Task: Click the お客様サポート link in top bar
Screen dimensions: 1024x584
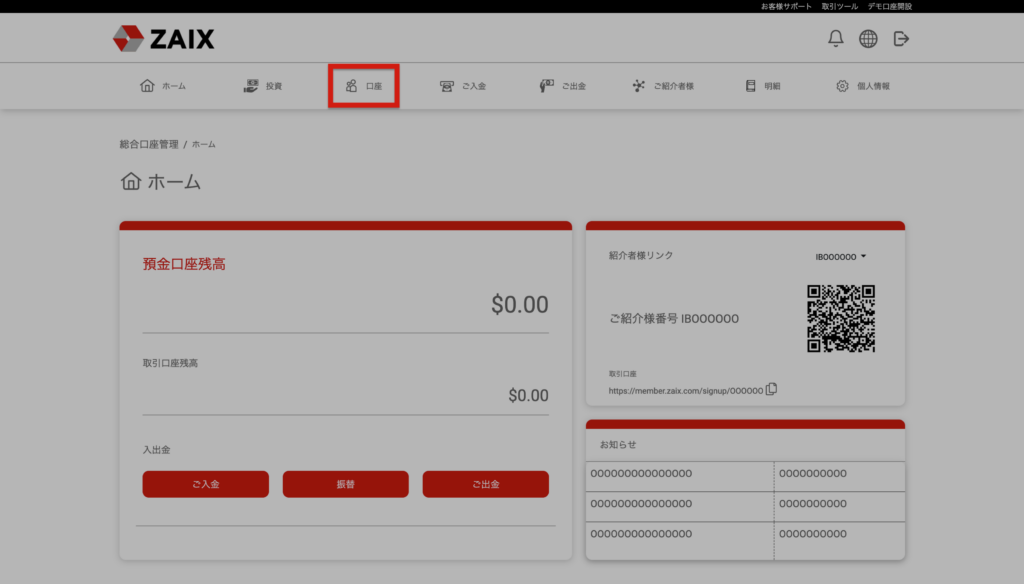Action: click(x=786, y=6)
